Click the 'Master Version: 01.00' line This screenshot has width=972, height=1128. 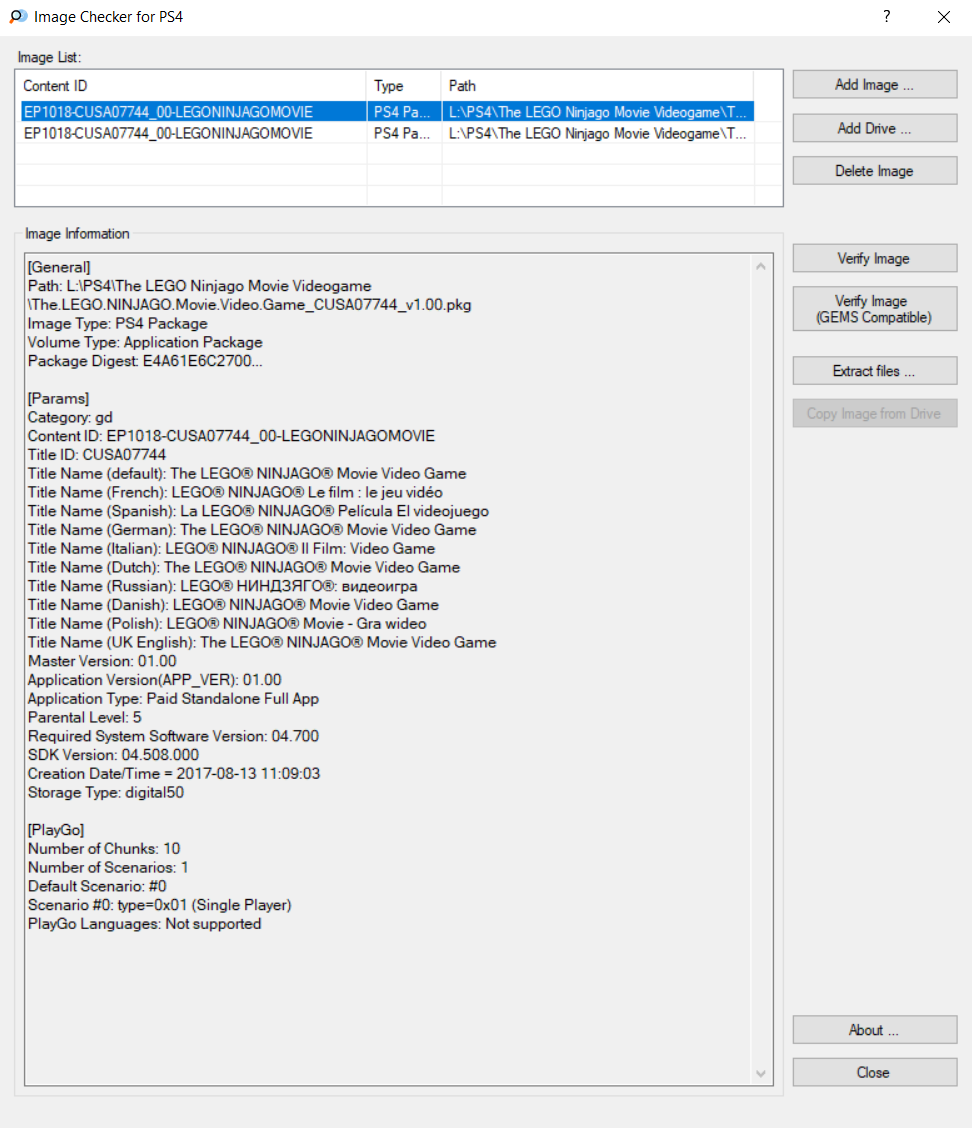point(102,660)
